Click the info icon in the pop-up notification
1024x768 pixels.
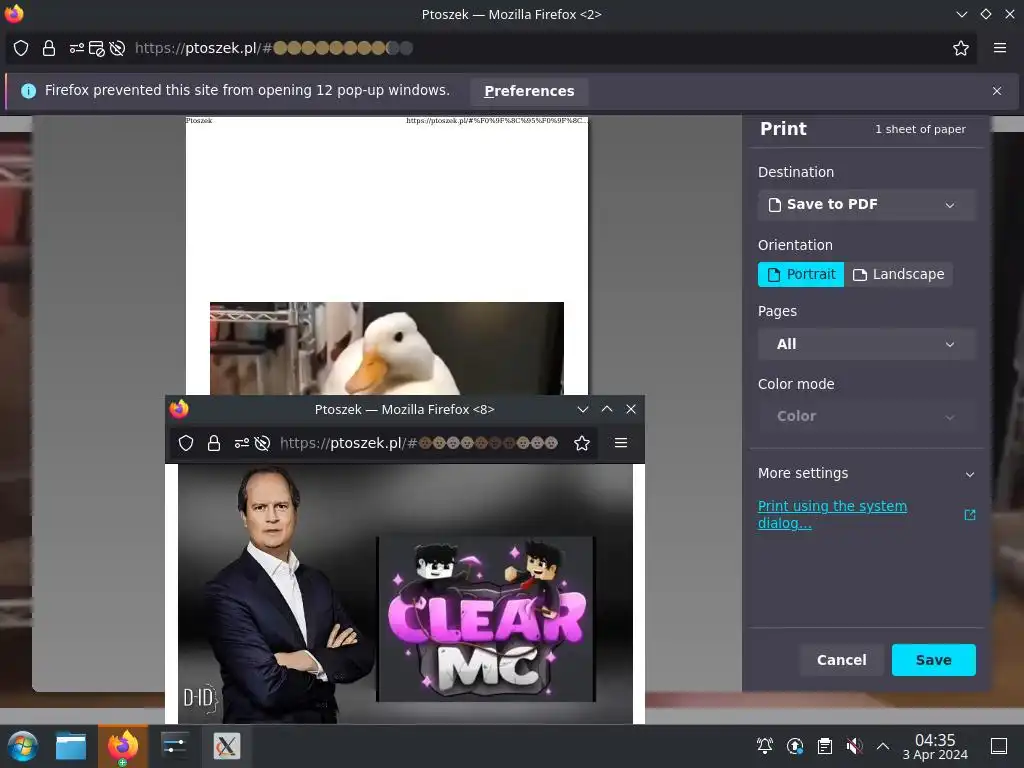28,91
